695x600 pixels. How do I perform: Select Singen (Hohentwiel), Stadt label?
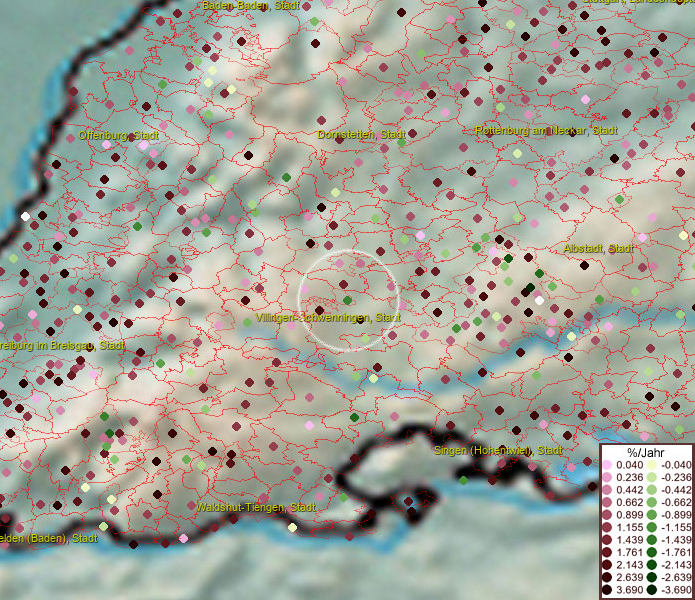498,451
